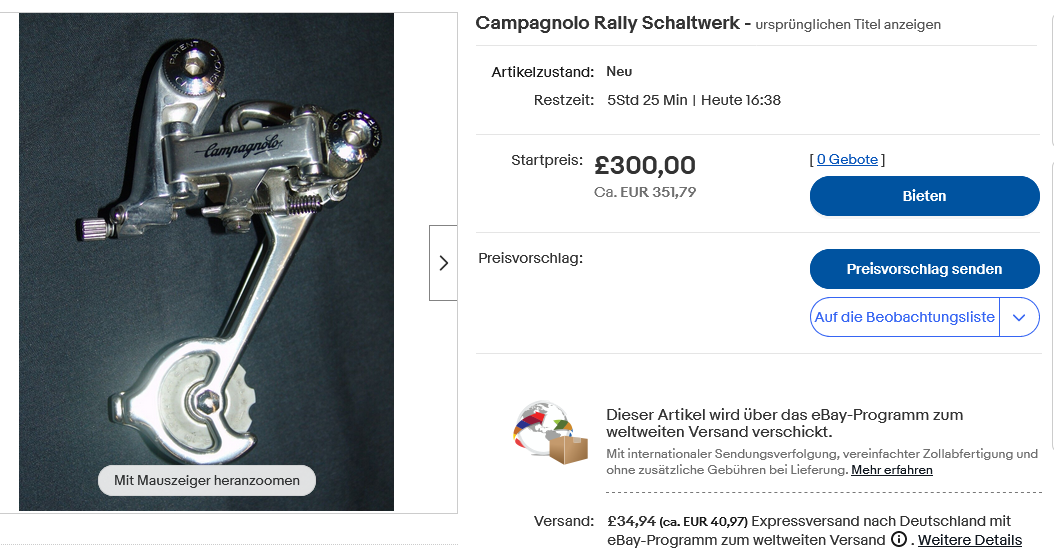Add item via Auf die Beobachtungsliste

[904, 318]
